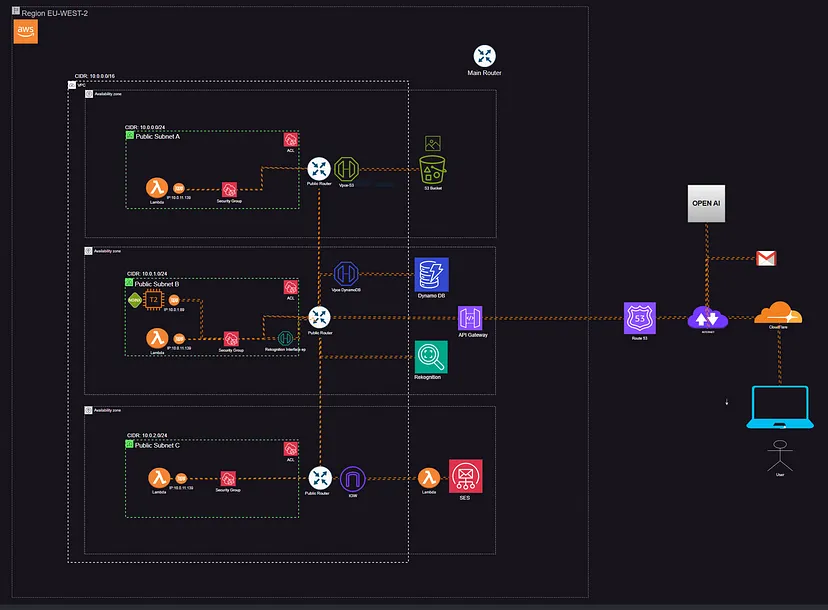This screenshot has width=828, height=610.
Task: Select the Rekognition Interface endpoint icon
Action: 285,338
